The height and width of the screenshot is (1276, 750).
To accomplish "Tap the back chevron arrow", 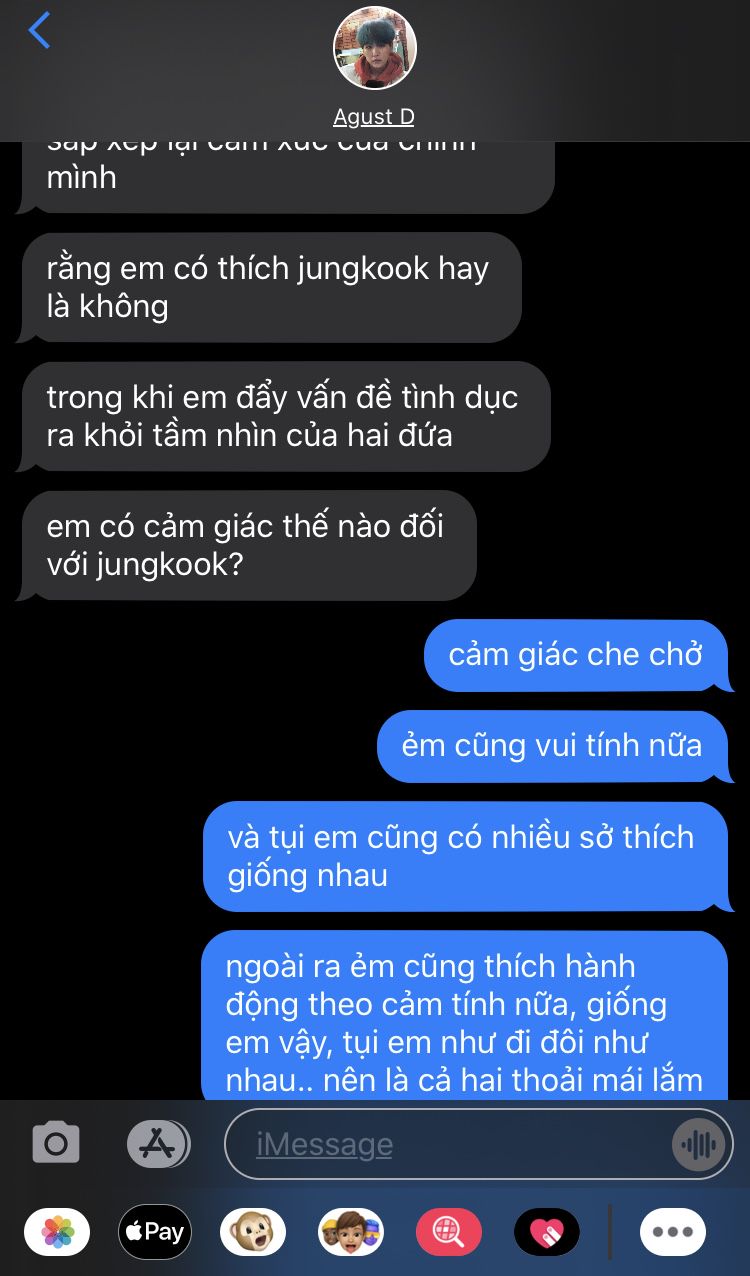I will pos(39,31).
